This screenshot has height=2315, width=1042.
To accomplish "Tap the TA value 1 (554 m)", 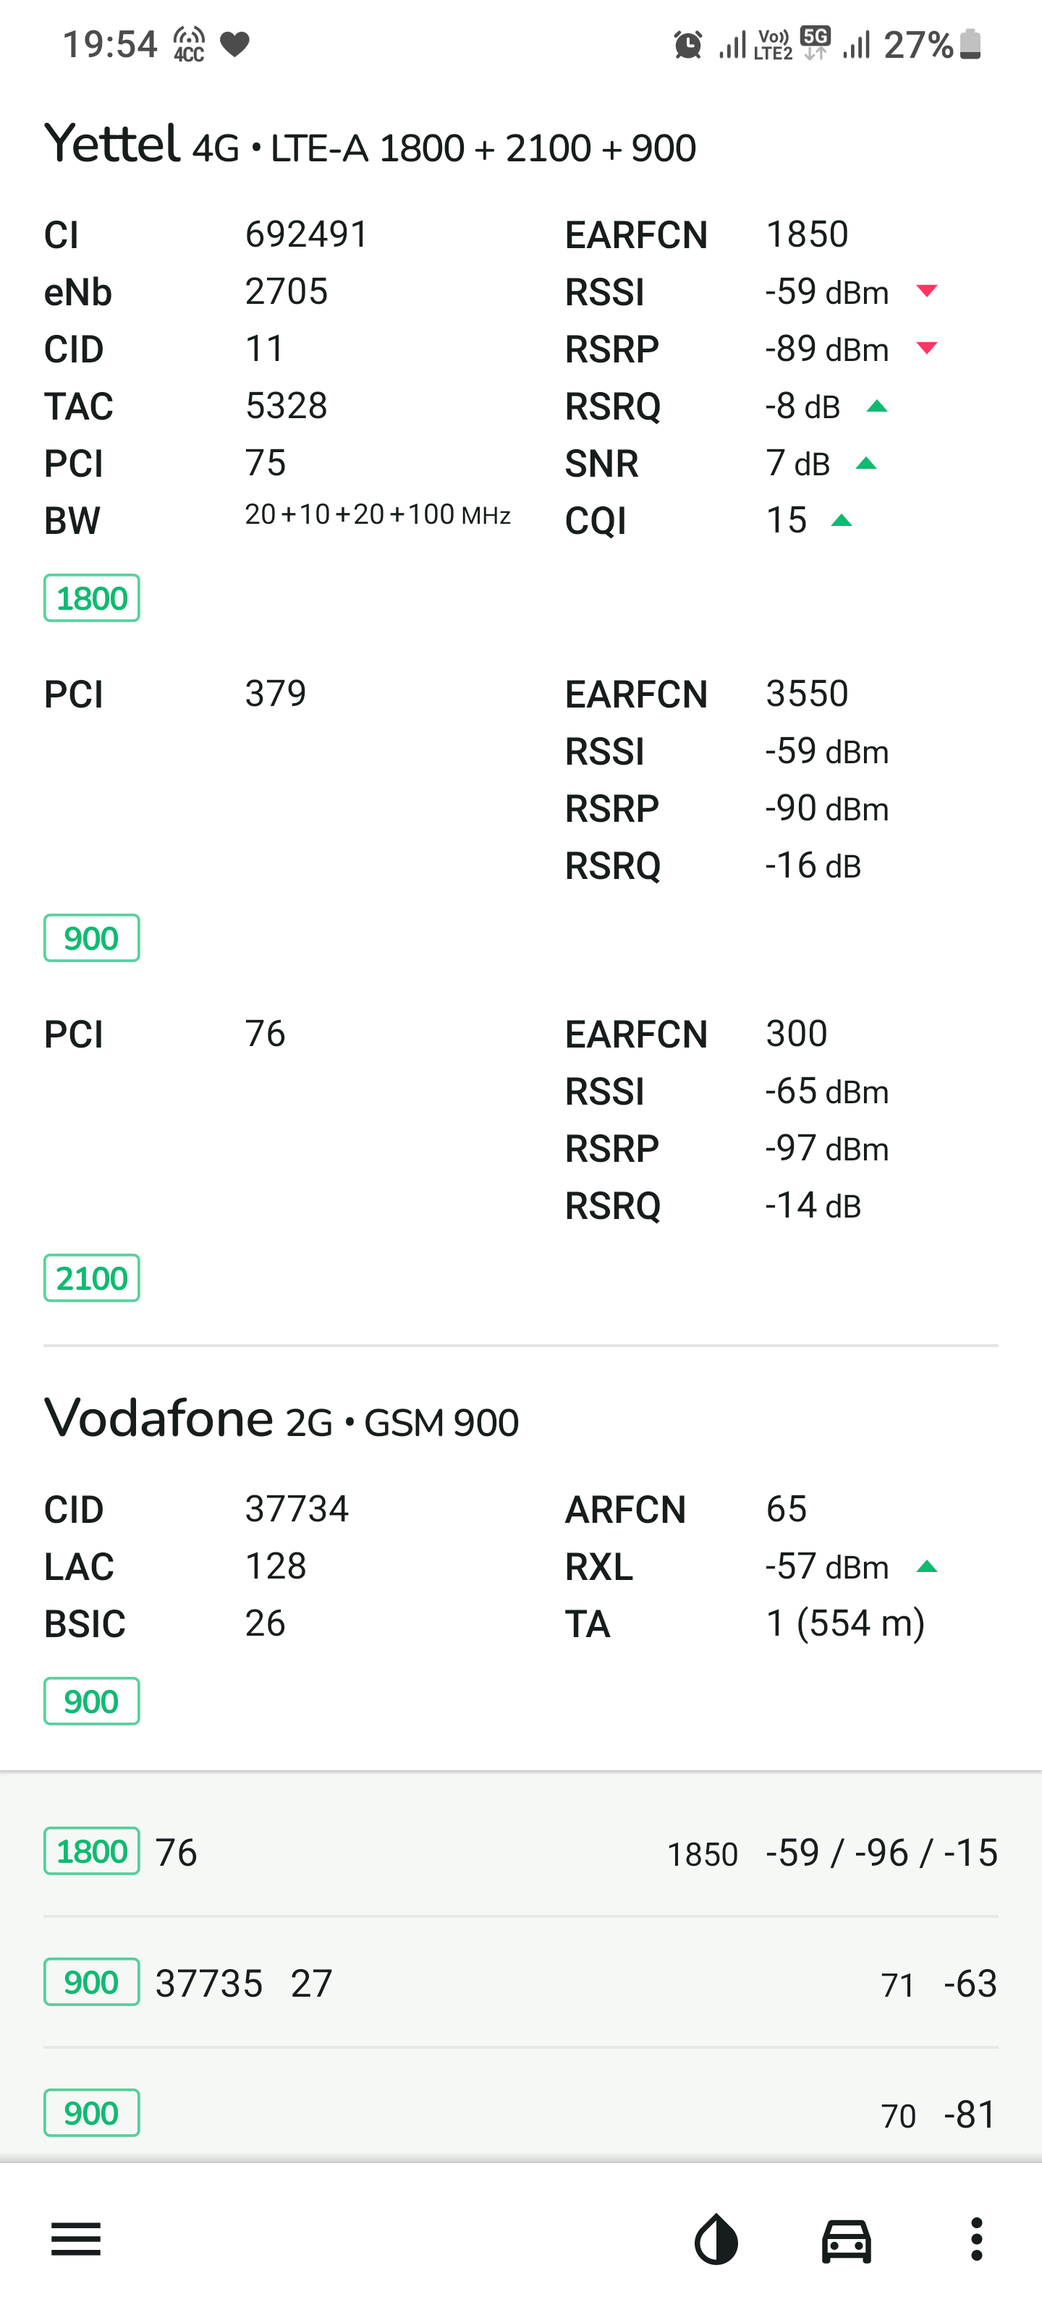I will pos(845,1623).
